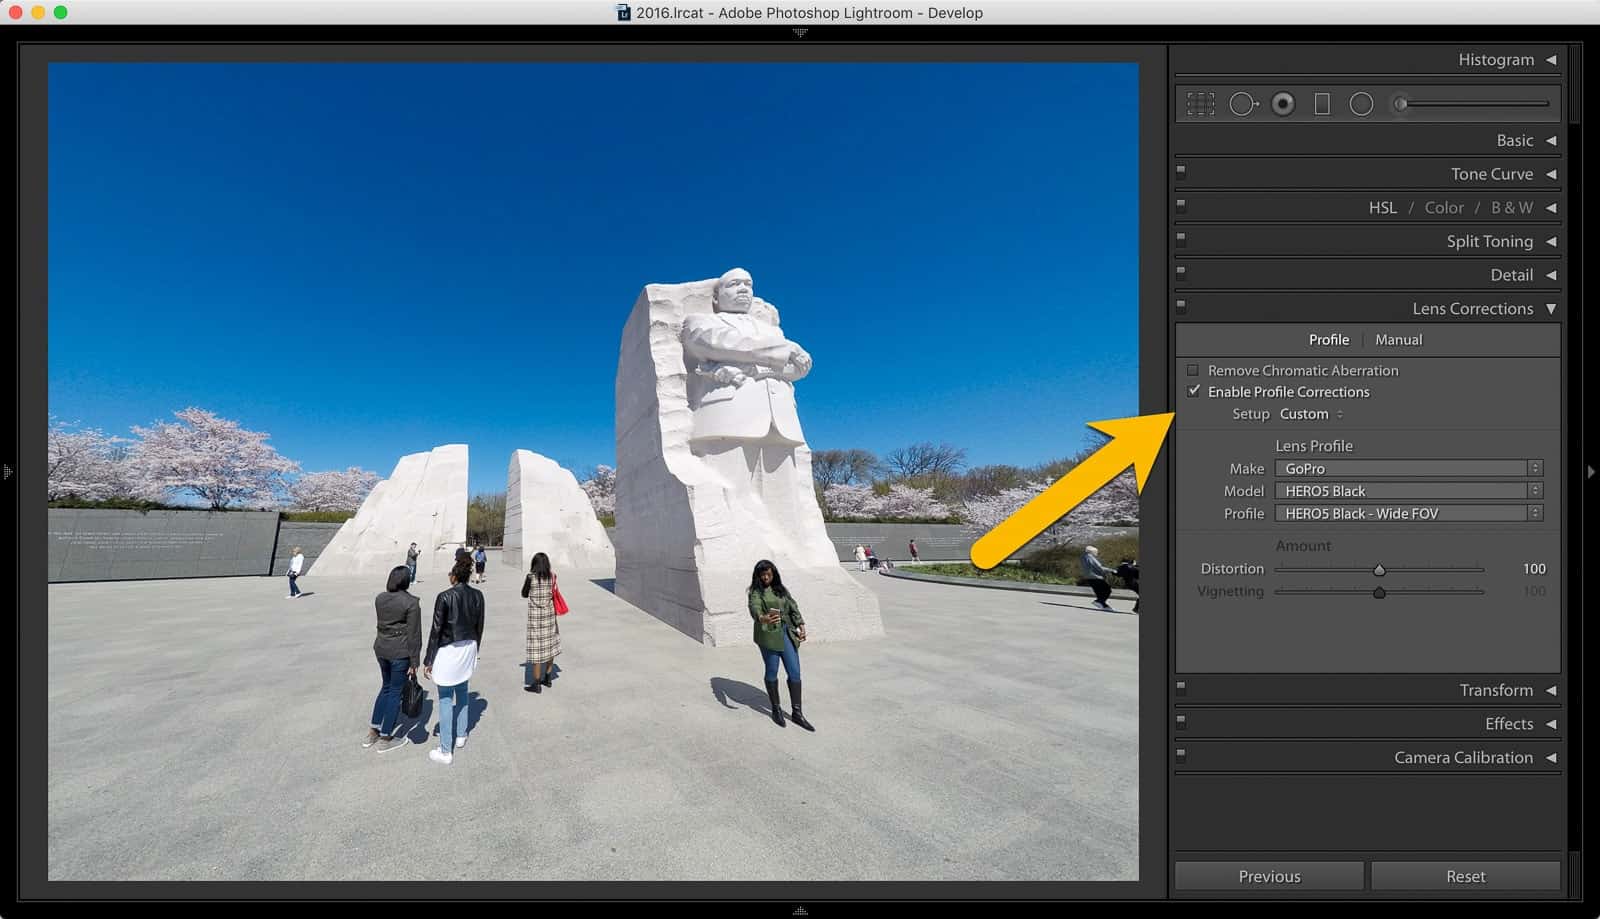Hide the right panel via edge arrow
The height and width of the screenshot is (919, 1600).
tap(1591, 471)
